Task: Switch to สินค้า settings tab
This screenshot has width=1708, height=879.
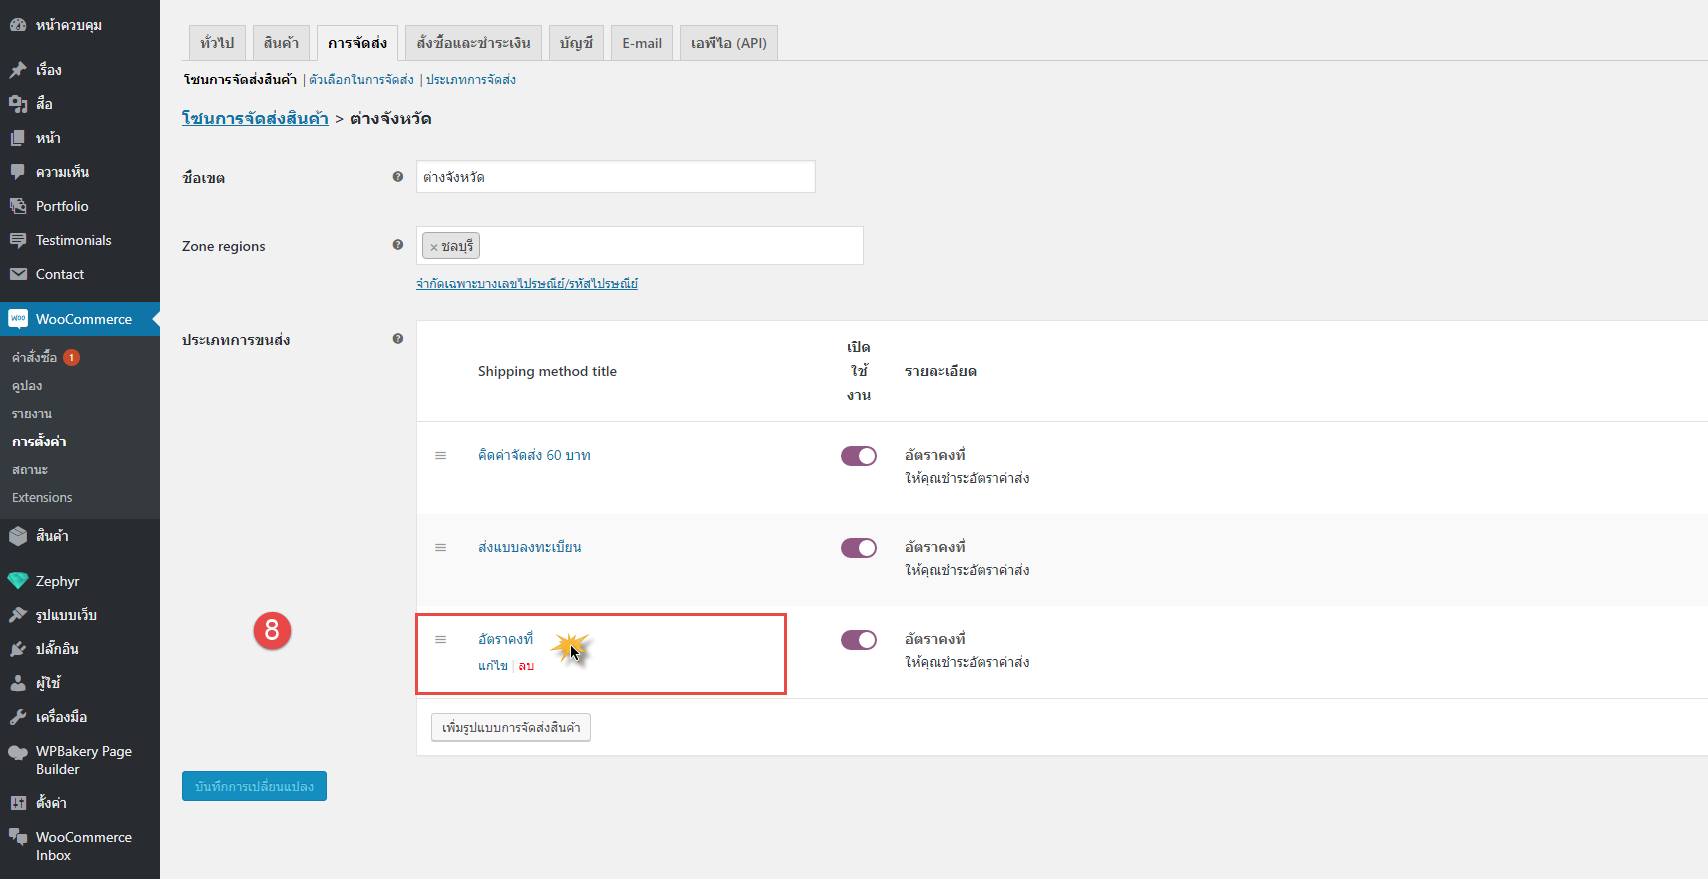Action: 281,43
